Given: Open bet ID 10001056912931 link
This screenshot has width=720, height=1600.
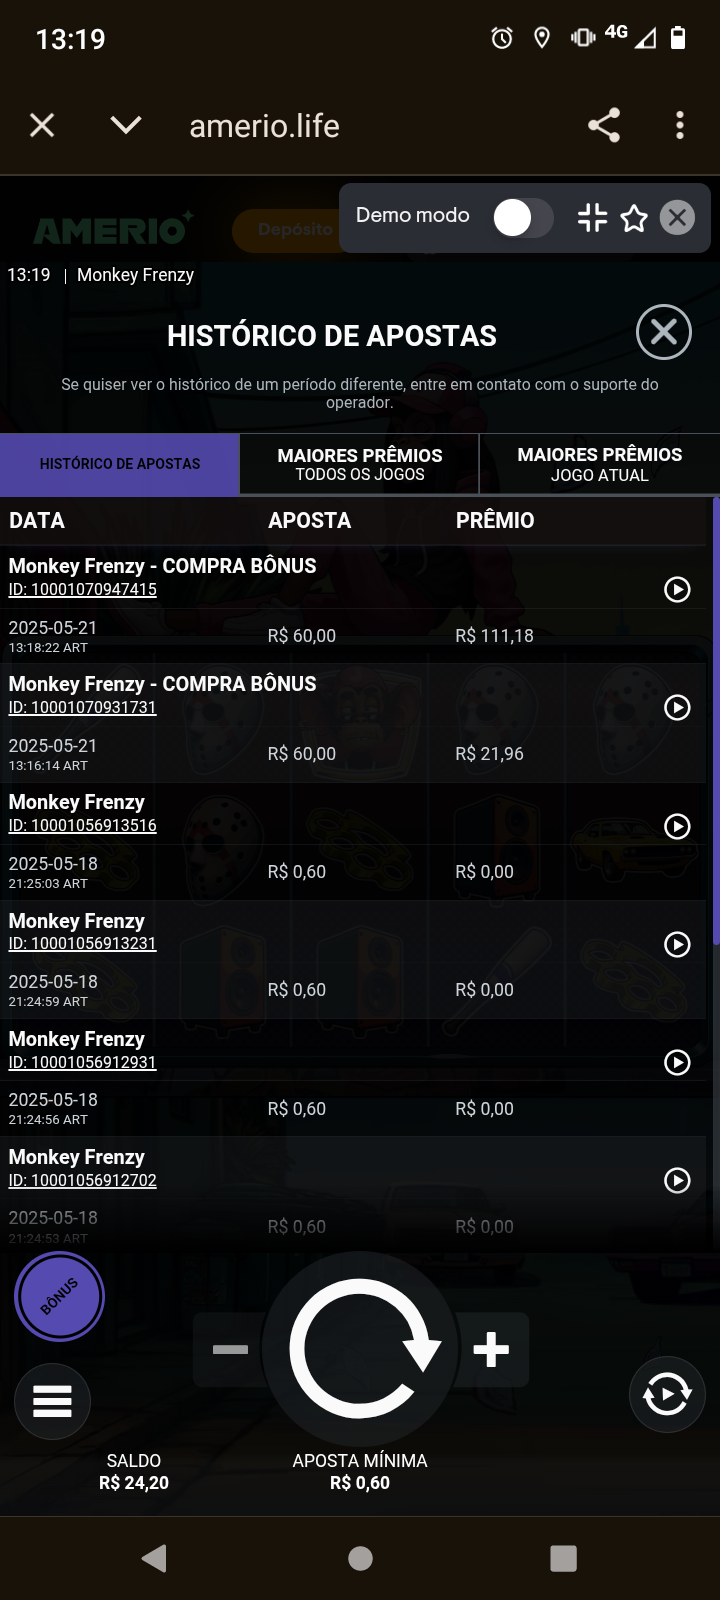Looking at the screenshot, I should 83,1063.
